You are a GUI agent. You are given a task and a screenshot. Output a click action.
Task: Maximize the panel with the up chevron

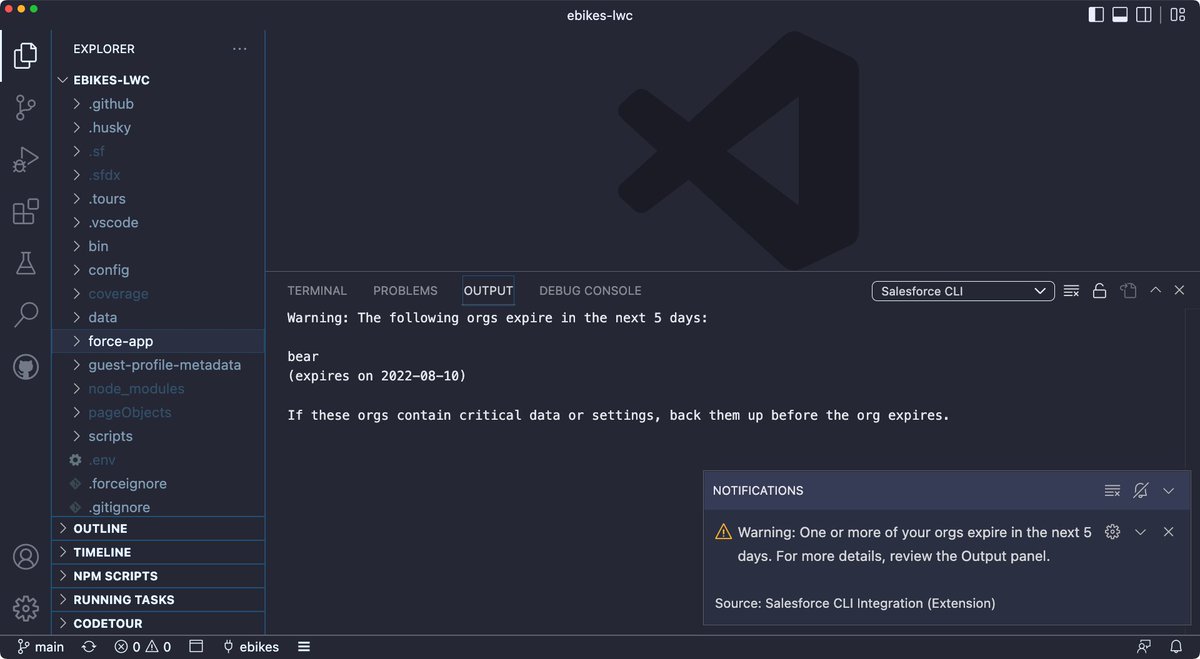1155,291
